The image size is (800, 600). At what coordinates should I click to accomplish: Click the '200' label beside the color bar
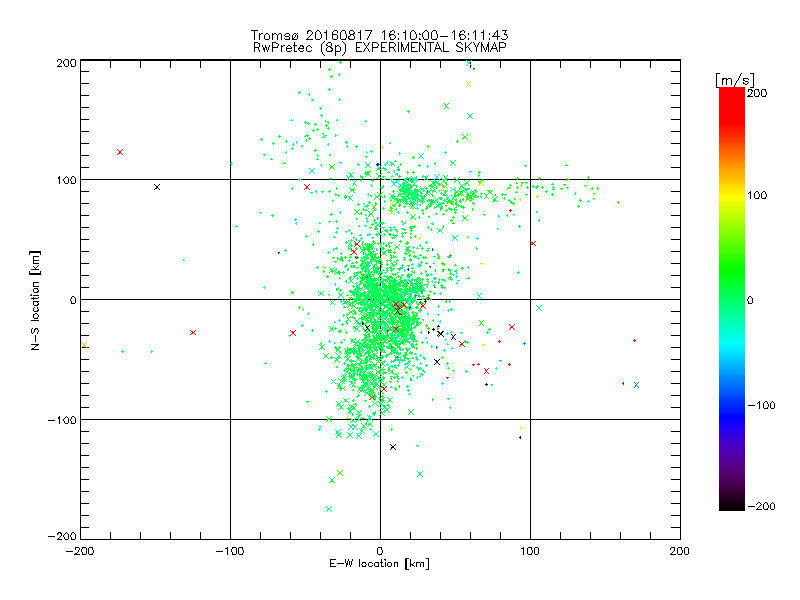click(757, 93)
